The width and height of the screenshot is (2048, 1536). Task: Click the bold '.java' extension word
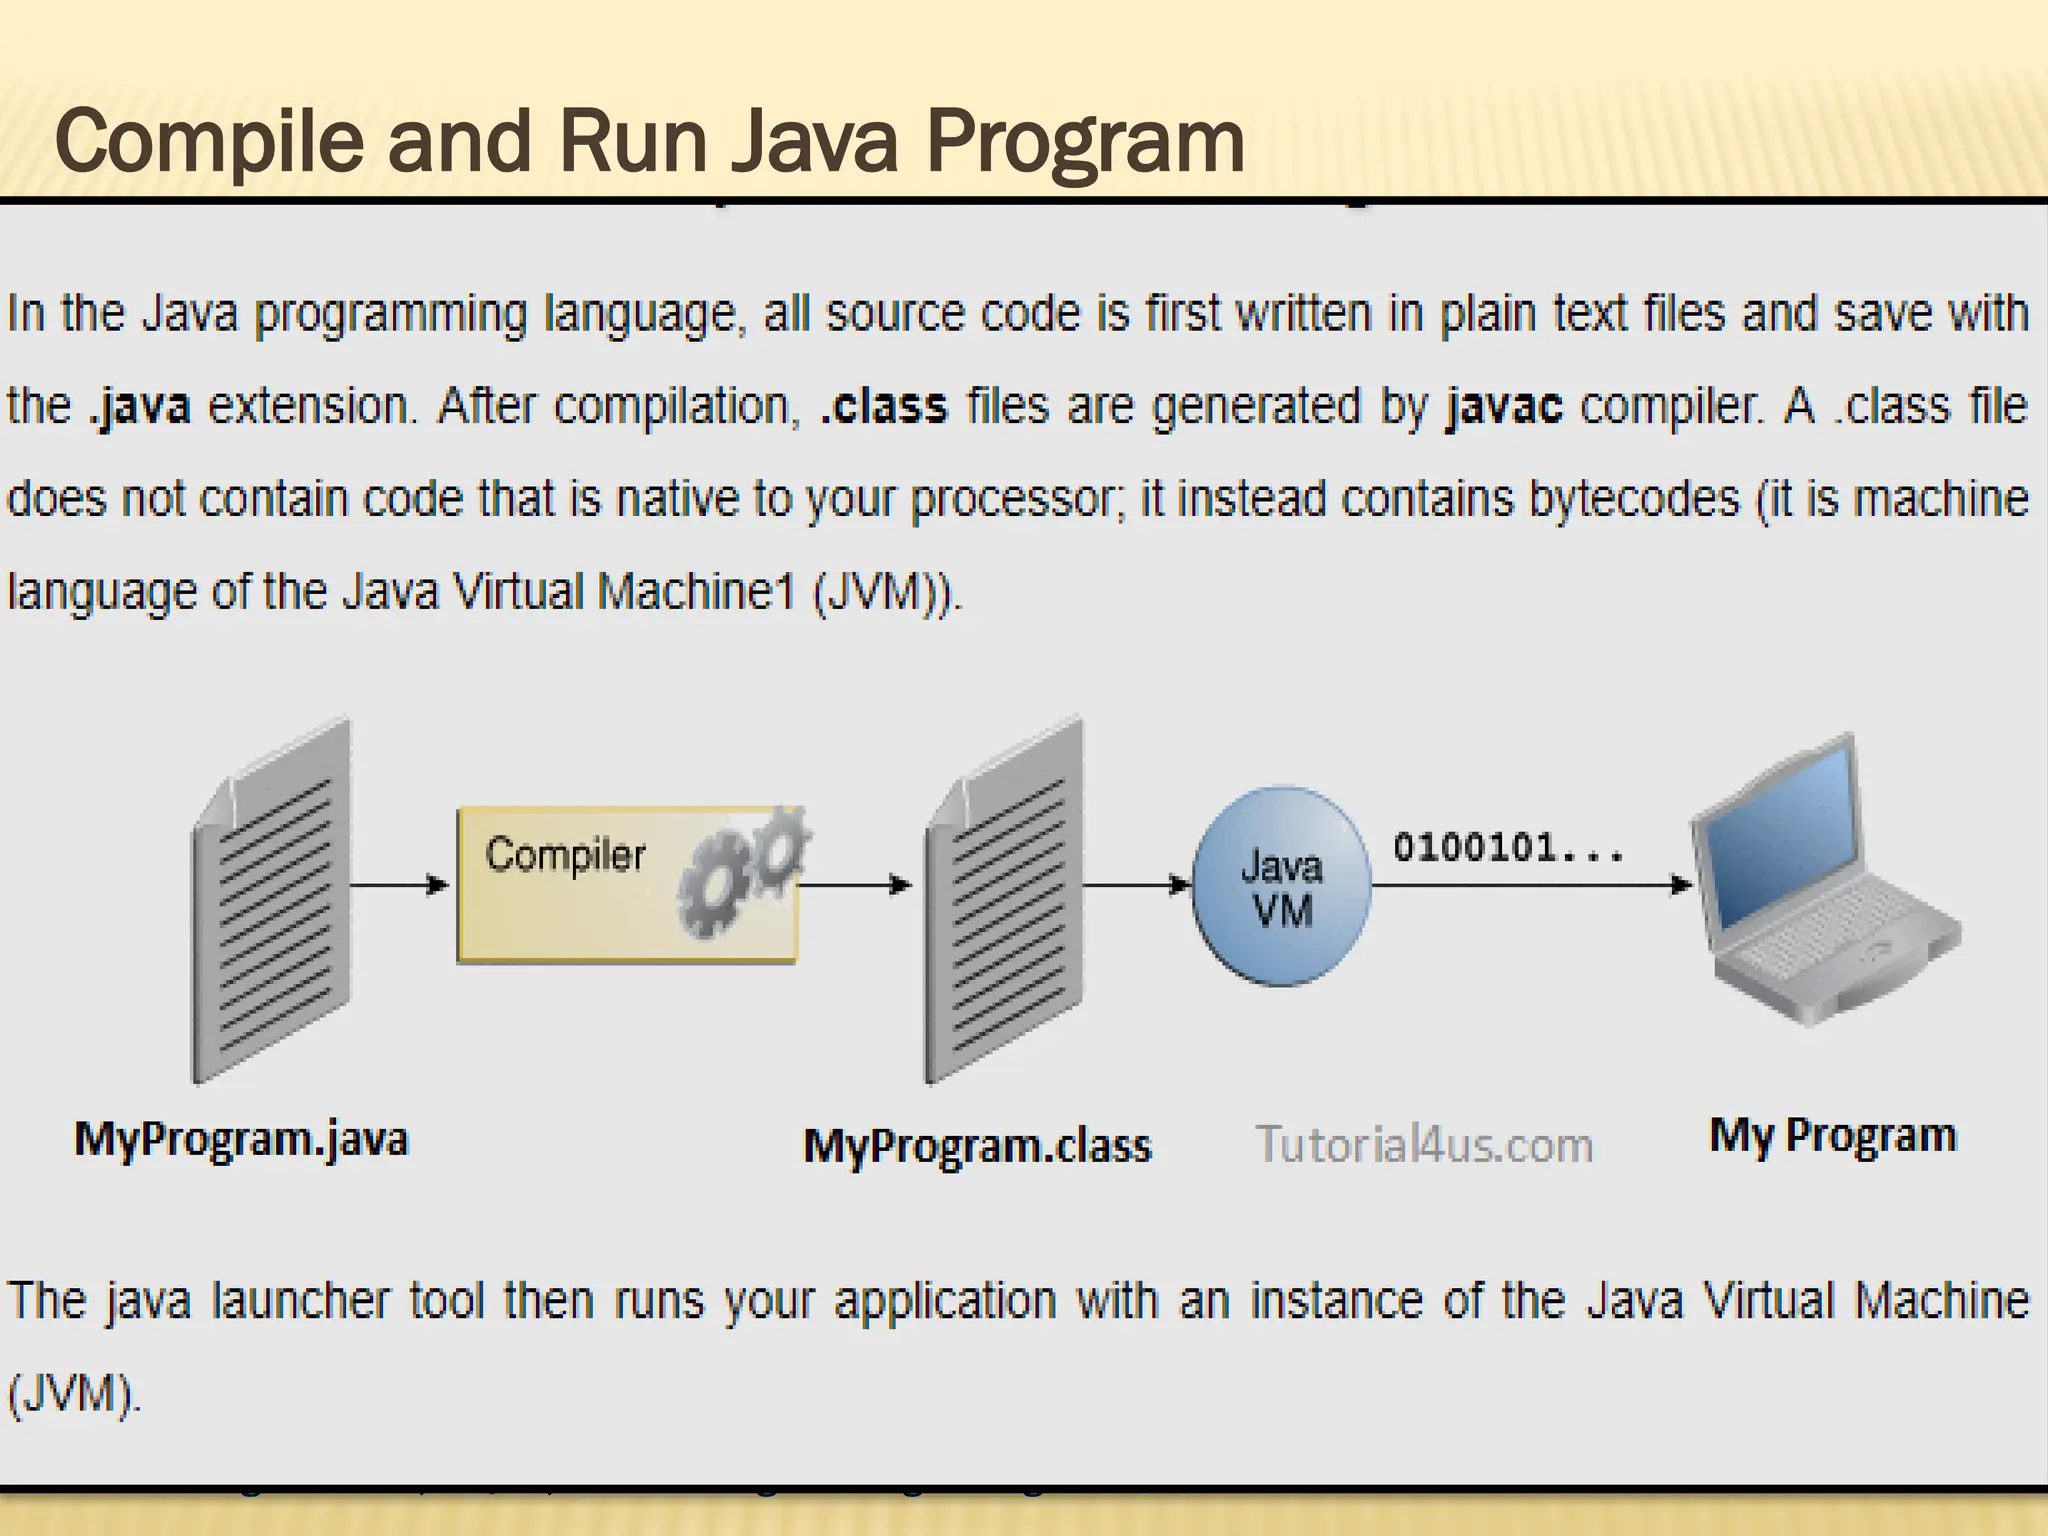pyautogui.click(x=139, y=407)
